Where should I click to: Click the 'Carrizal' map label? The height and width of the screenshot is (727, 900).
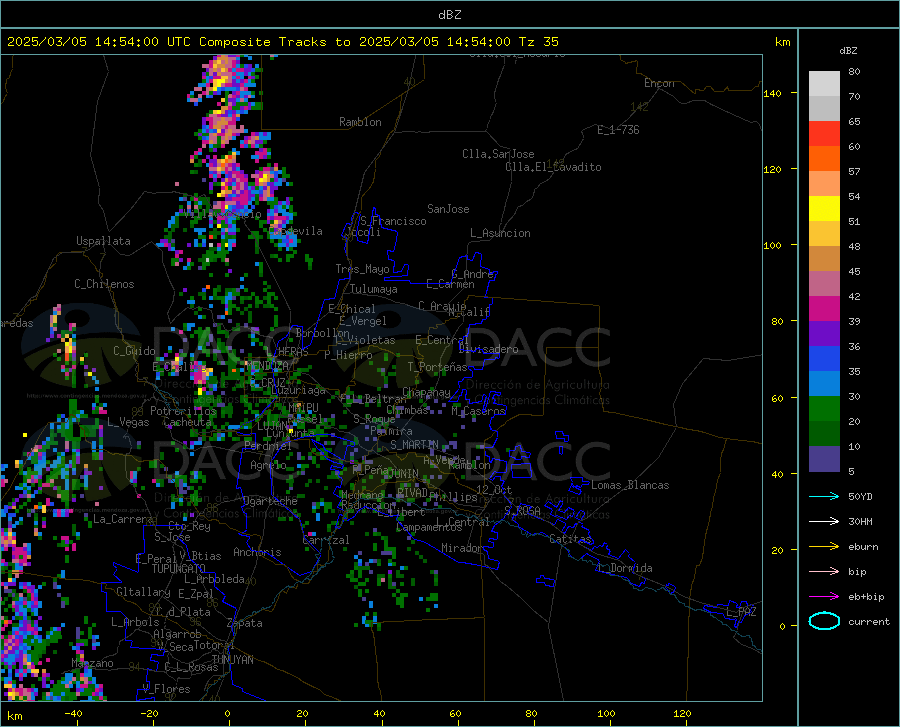[325, 540]
